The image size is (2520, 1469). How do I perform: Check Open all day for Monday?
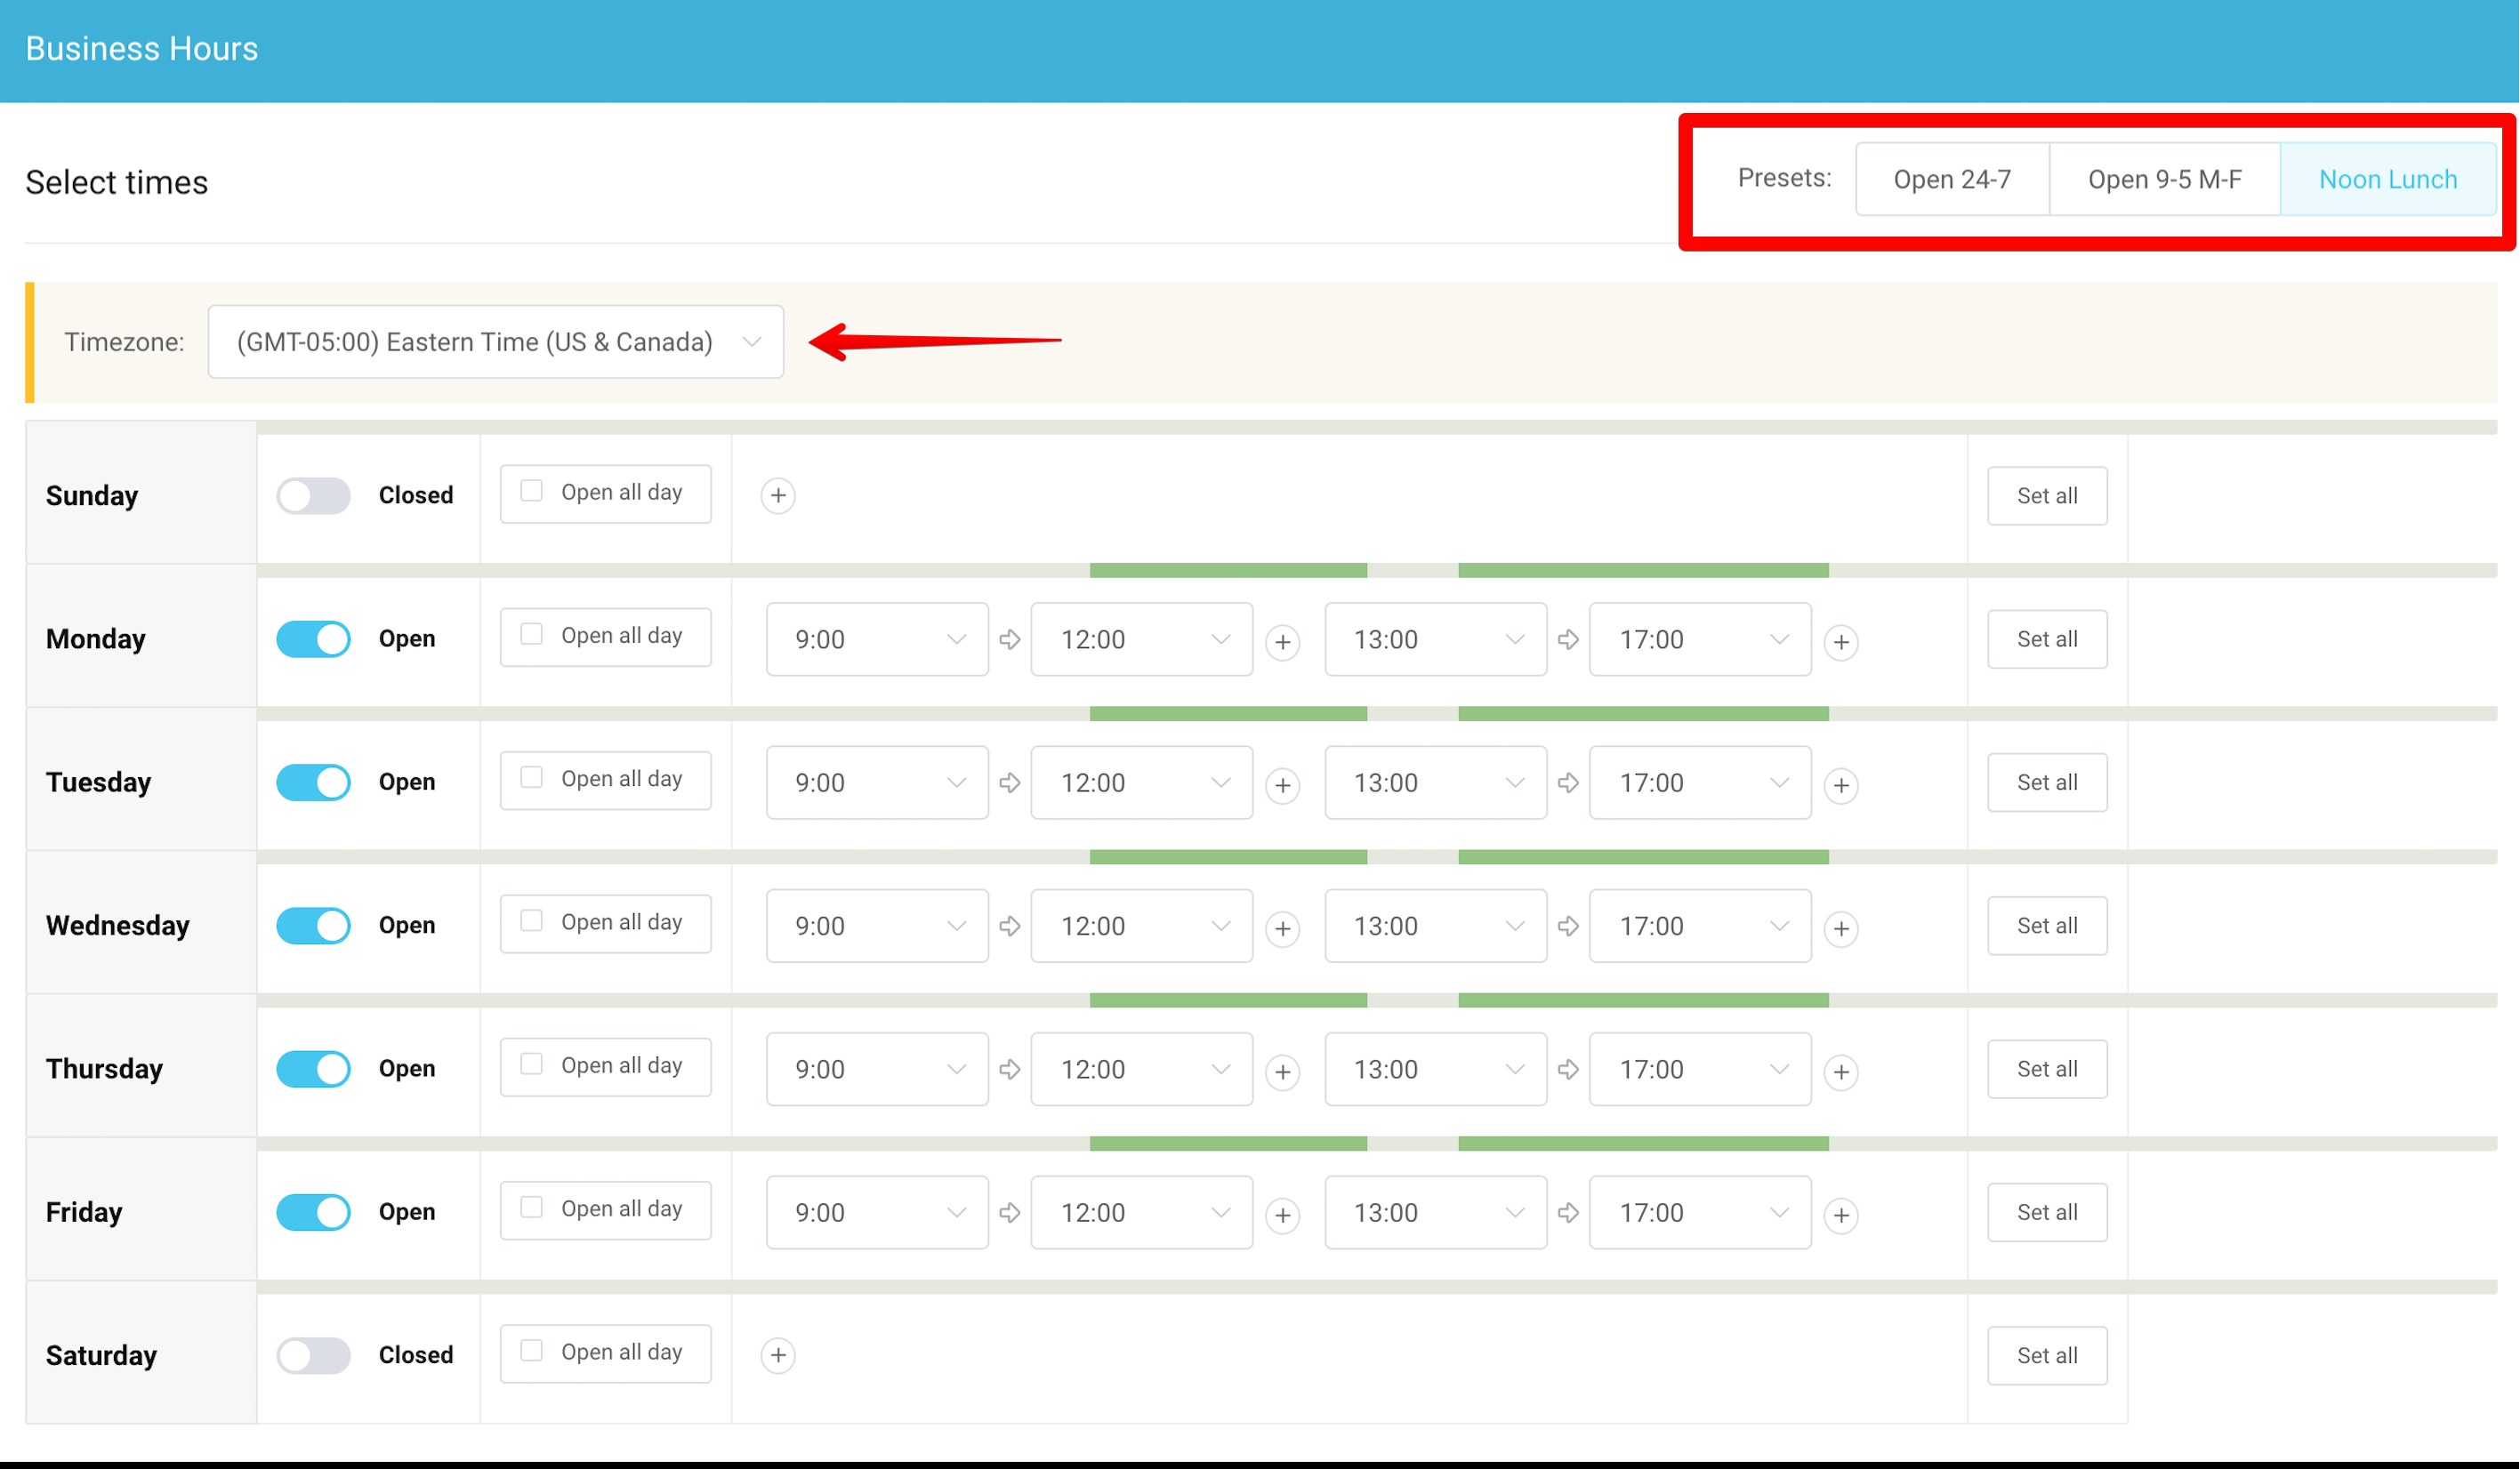[x=532, y=634]
